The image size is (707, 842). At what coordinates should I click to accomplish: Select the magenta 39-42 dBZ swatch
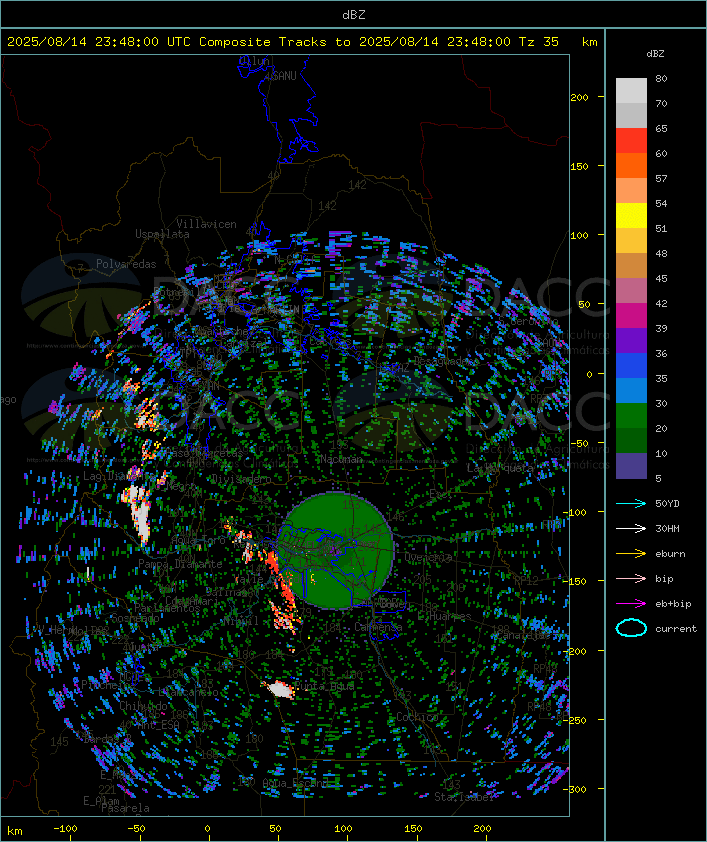pos(631,316)
